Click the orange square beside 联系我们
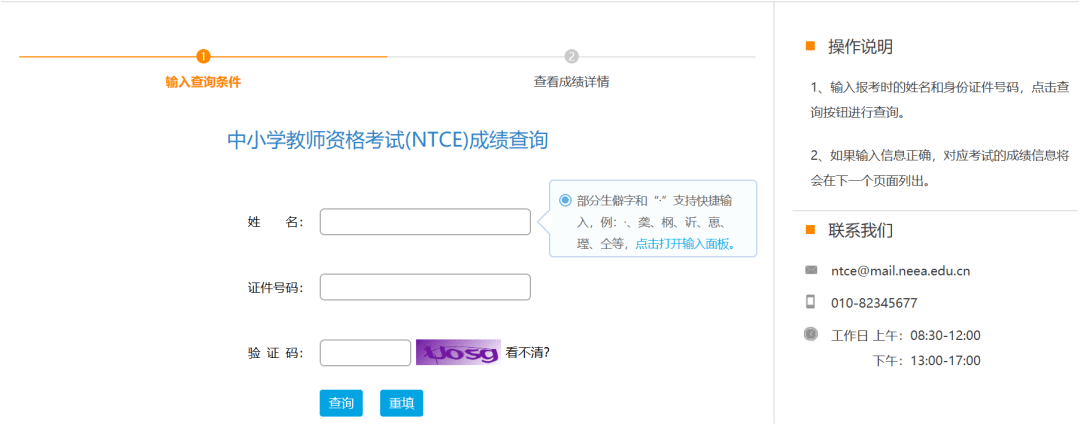Viewport: 1080px width, 425px height. [x=811, y=230]
